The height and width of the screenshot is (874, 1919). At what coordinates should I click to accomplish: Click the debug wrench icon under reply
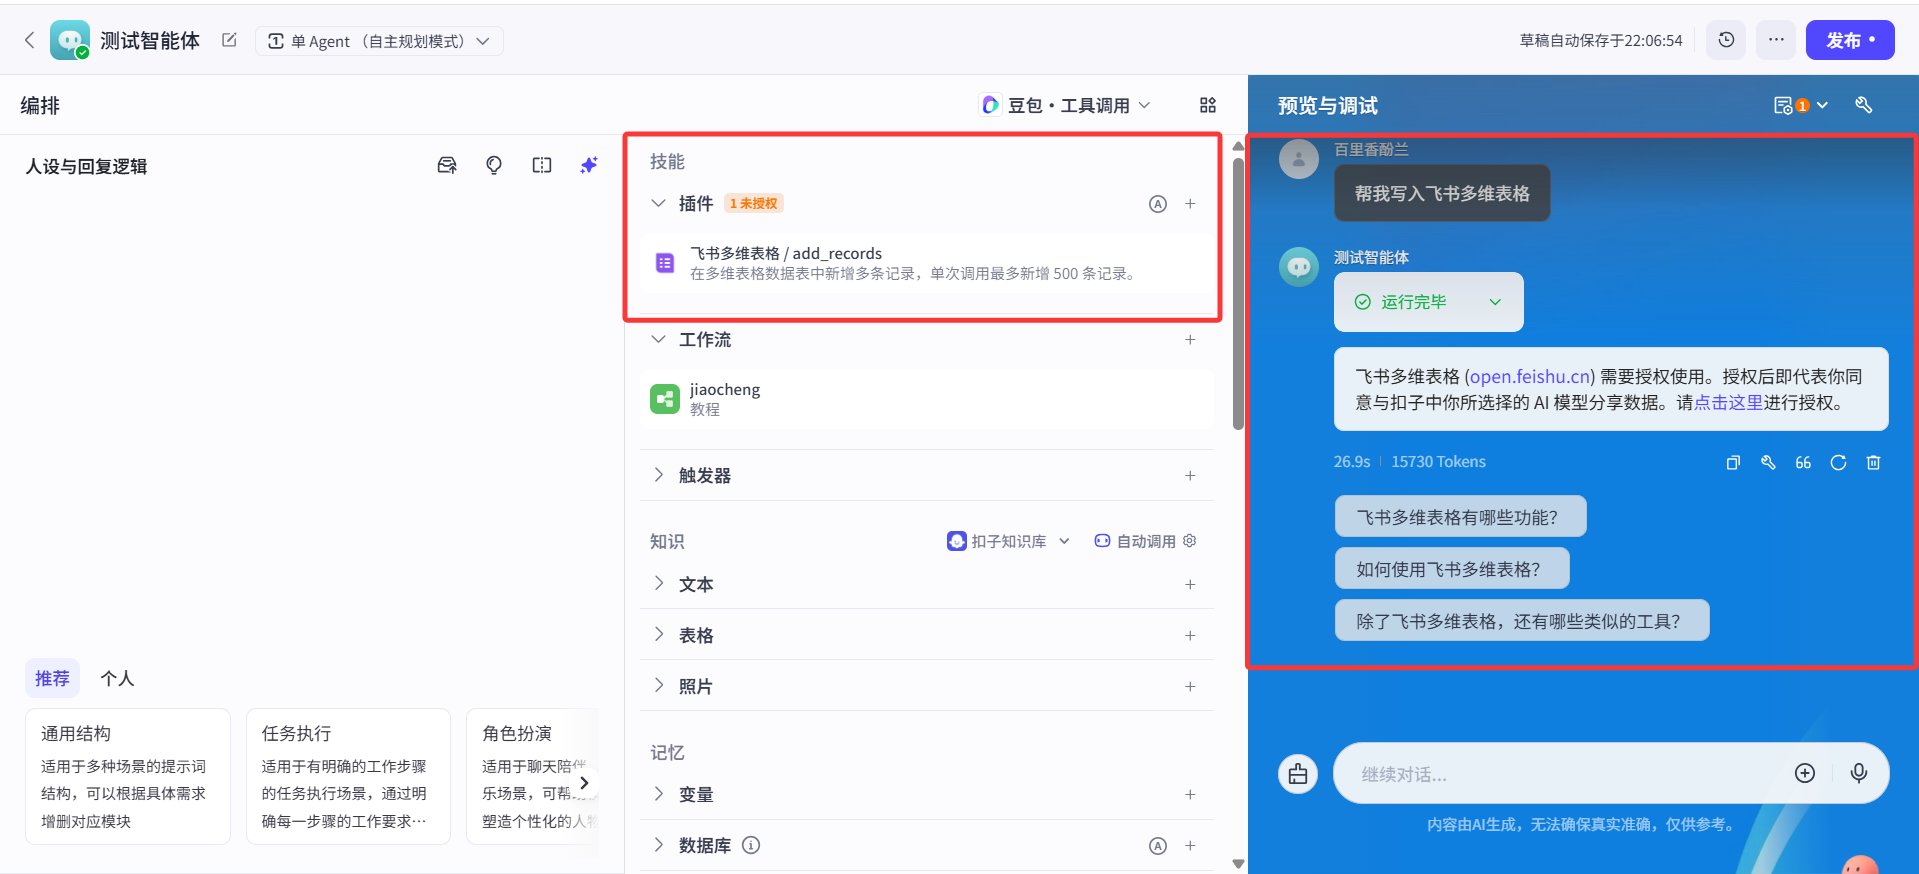(1768, 462)
